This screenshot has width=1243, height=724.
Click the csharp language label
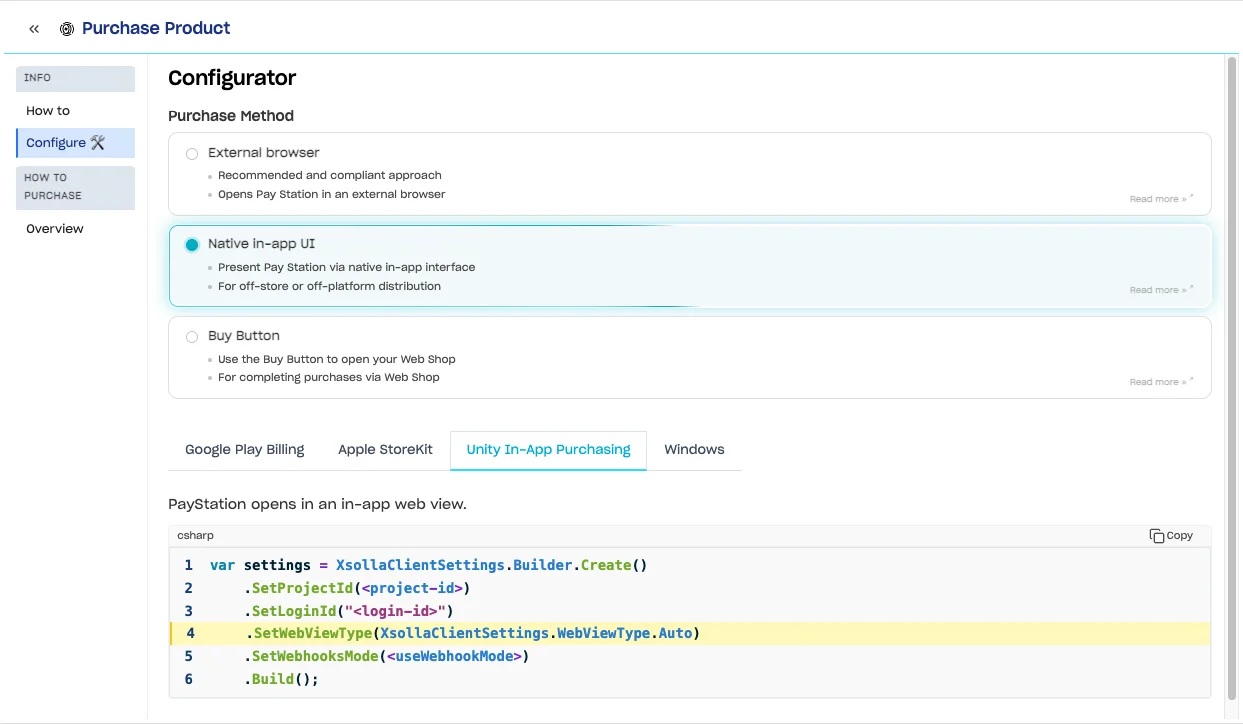pyautogui.click(x=195, y=536)
